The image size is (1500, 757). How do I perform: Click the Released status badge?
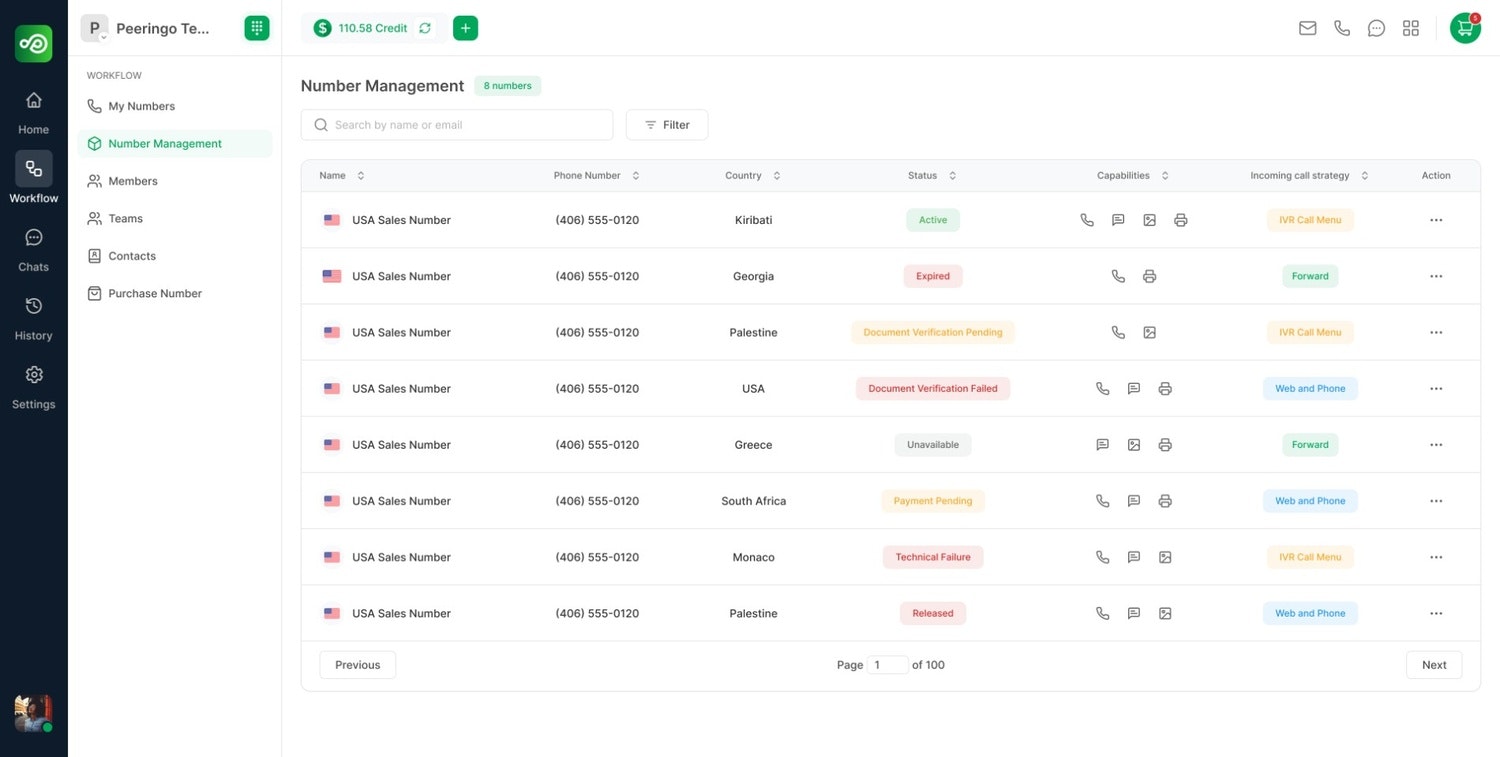pos(933,613)
